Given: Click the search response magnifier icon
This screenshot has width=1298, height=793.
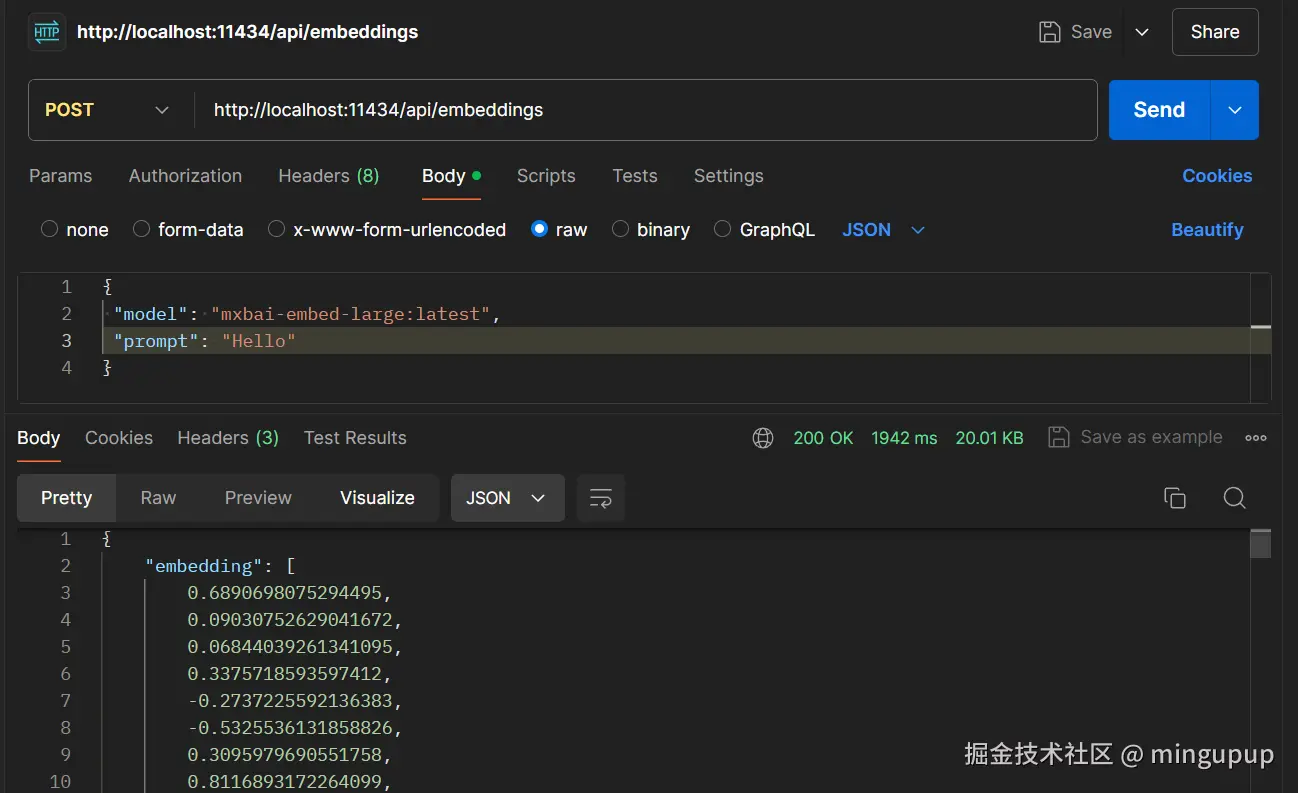Looking at the screenshot, I should (x=1235, y=498).
